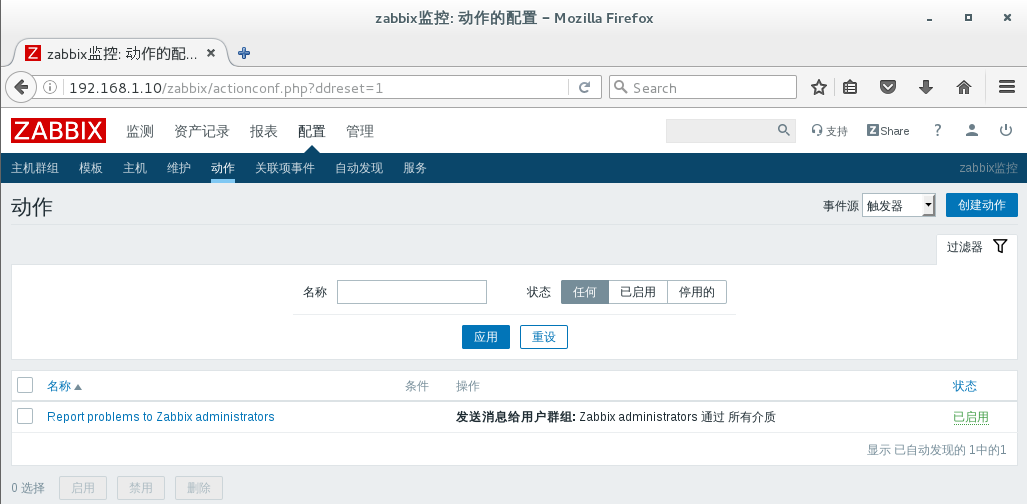Open Firefox bookmarks list icon

pos(850,87)
